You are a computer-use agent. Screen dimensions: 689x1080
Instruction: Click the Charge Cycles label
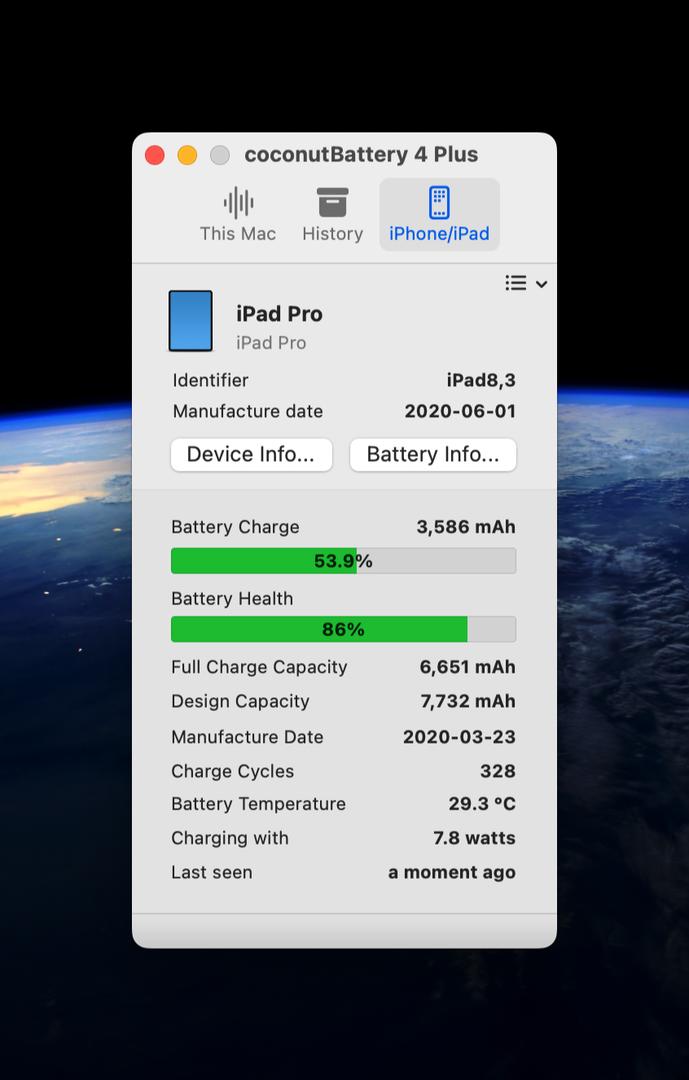pyautogui.click(x=232, y=771)
